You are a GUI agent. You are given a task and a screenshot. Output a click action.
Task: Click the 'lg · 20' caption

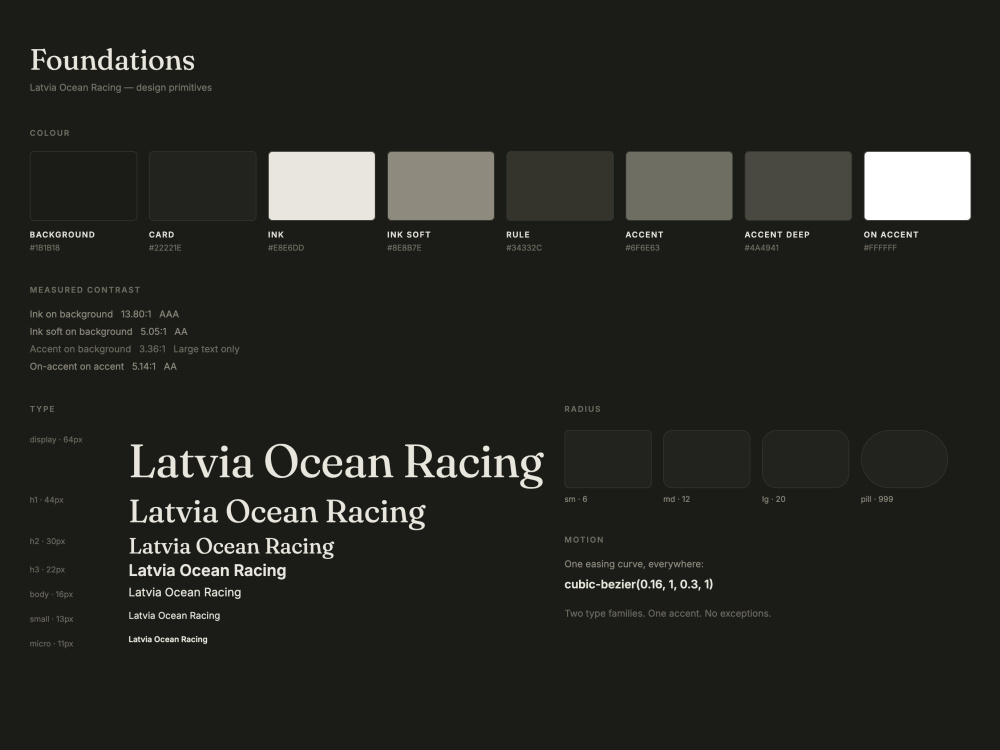(x=774, y=499)
